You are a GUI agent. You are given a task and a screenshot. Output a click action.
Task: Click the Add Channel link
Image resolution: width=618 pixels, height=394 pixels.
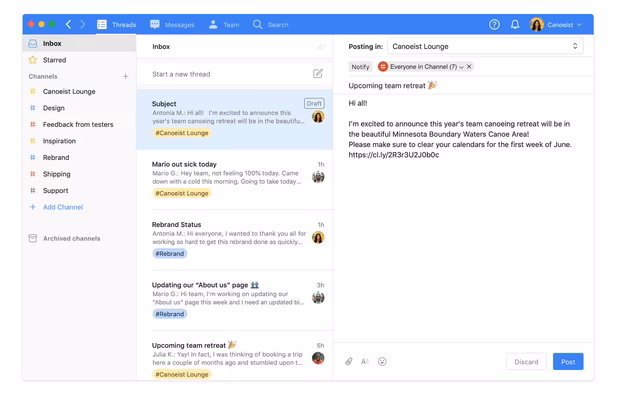(x=63, y=207)
